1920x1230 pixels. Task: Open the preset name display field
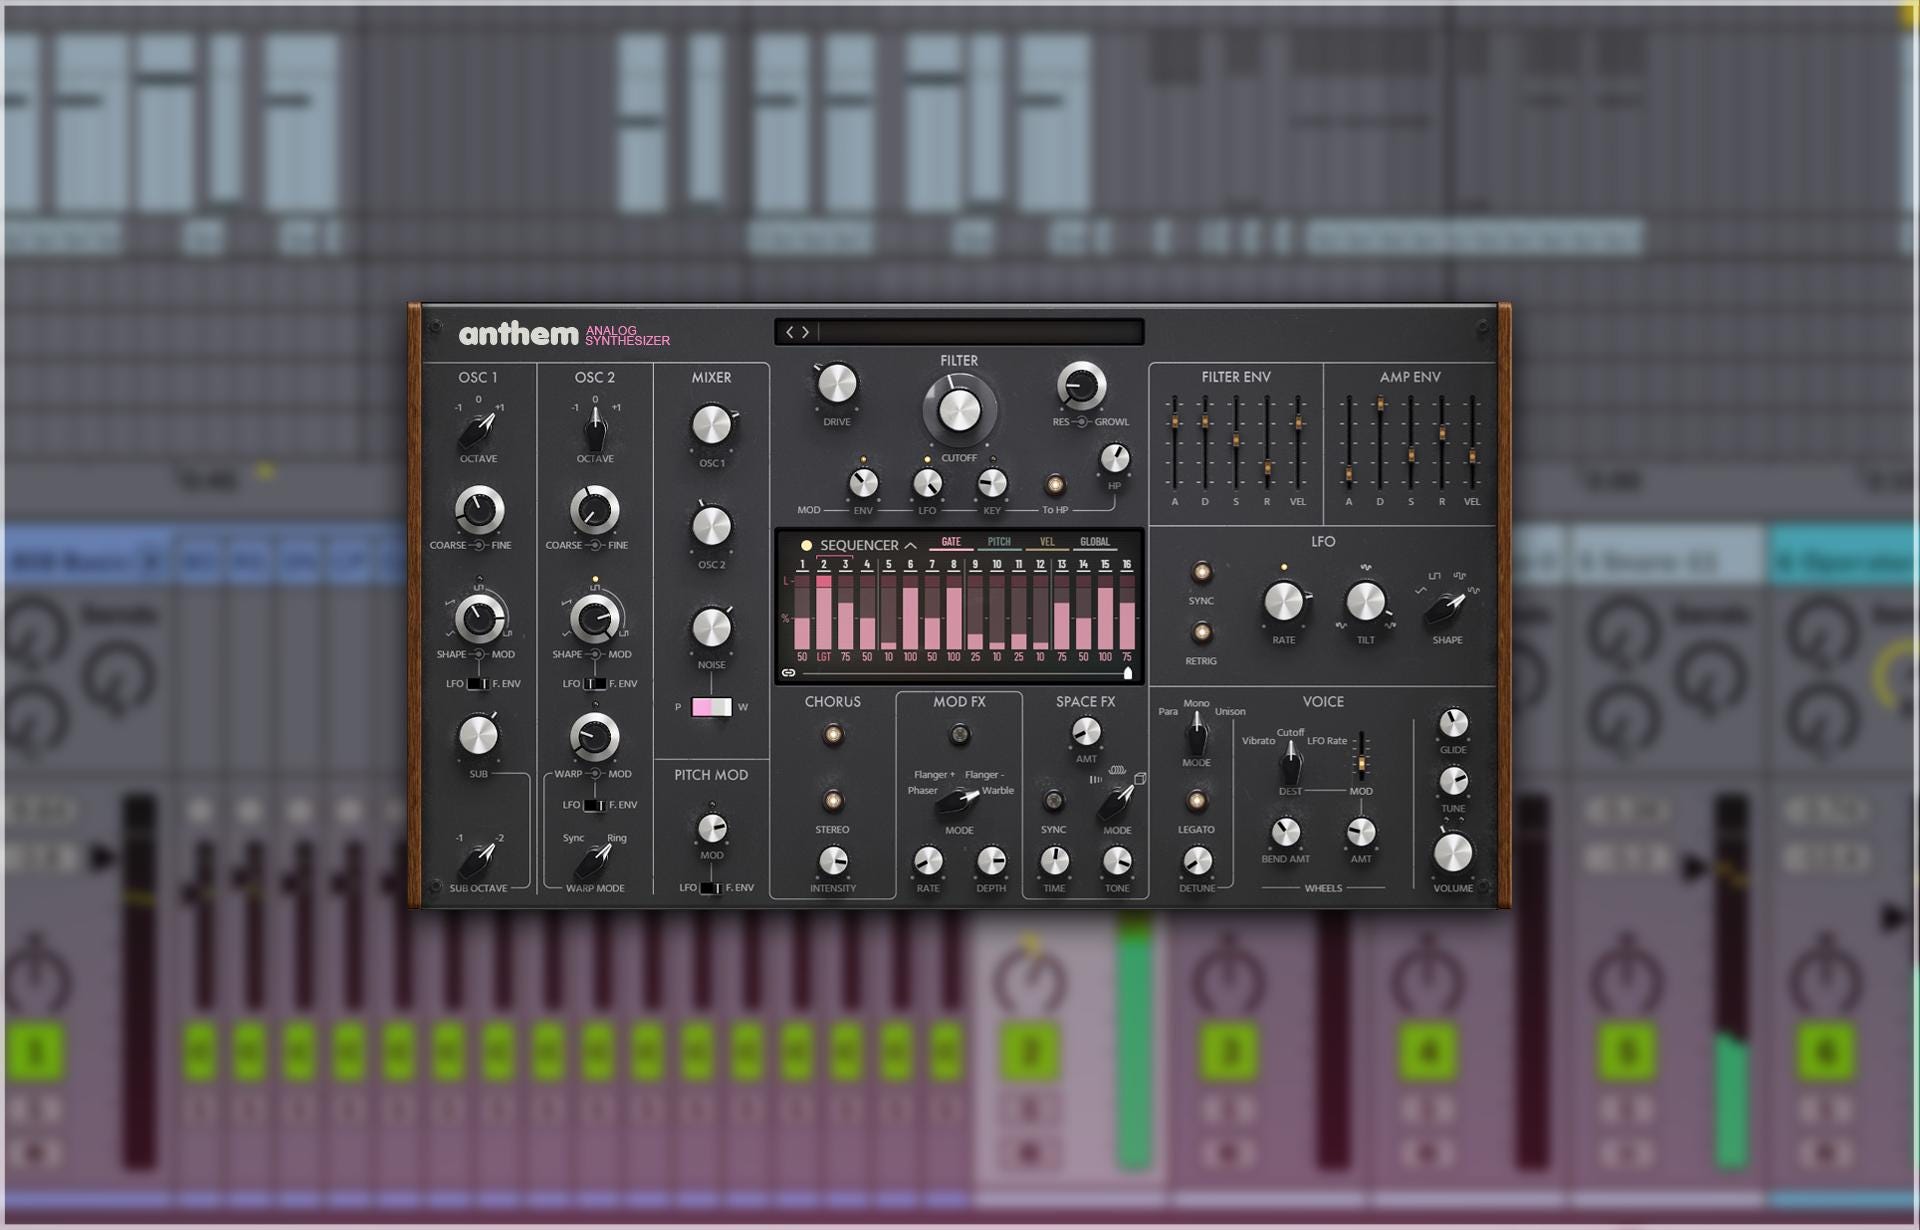click(x=980, y=332)
